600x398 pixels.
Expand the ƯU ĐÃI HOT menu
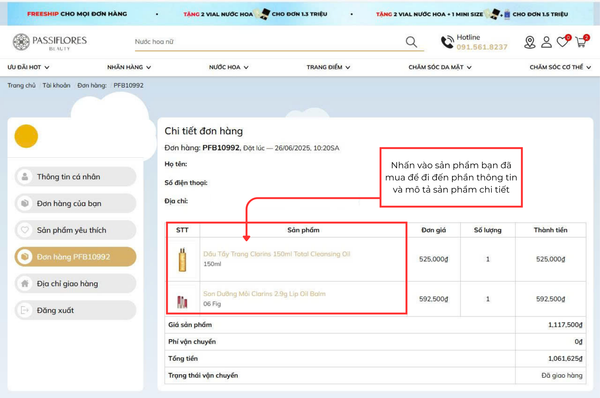pos(28,67)
